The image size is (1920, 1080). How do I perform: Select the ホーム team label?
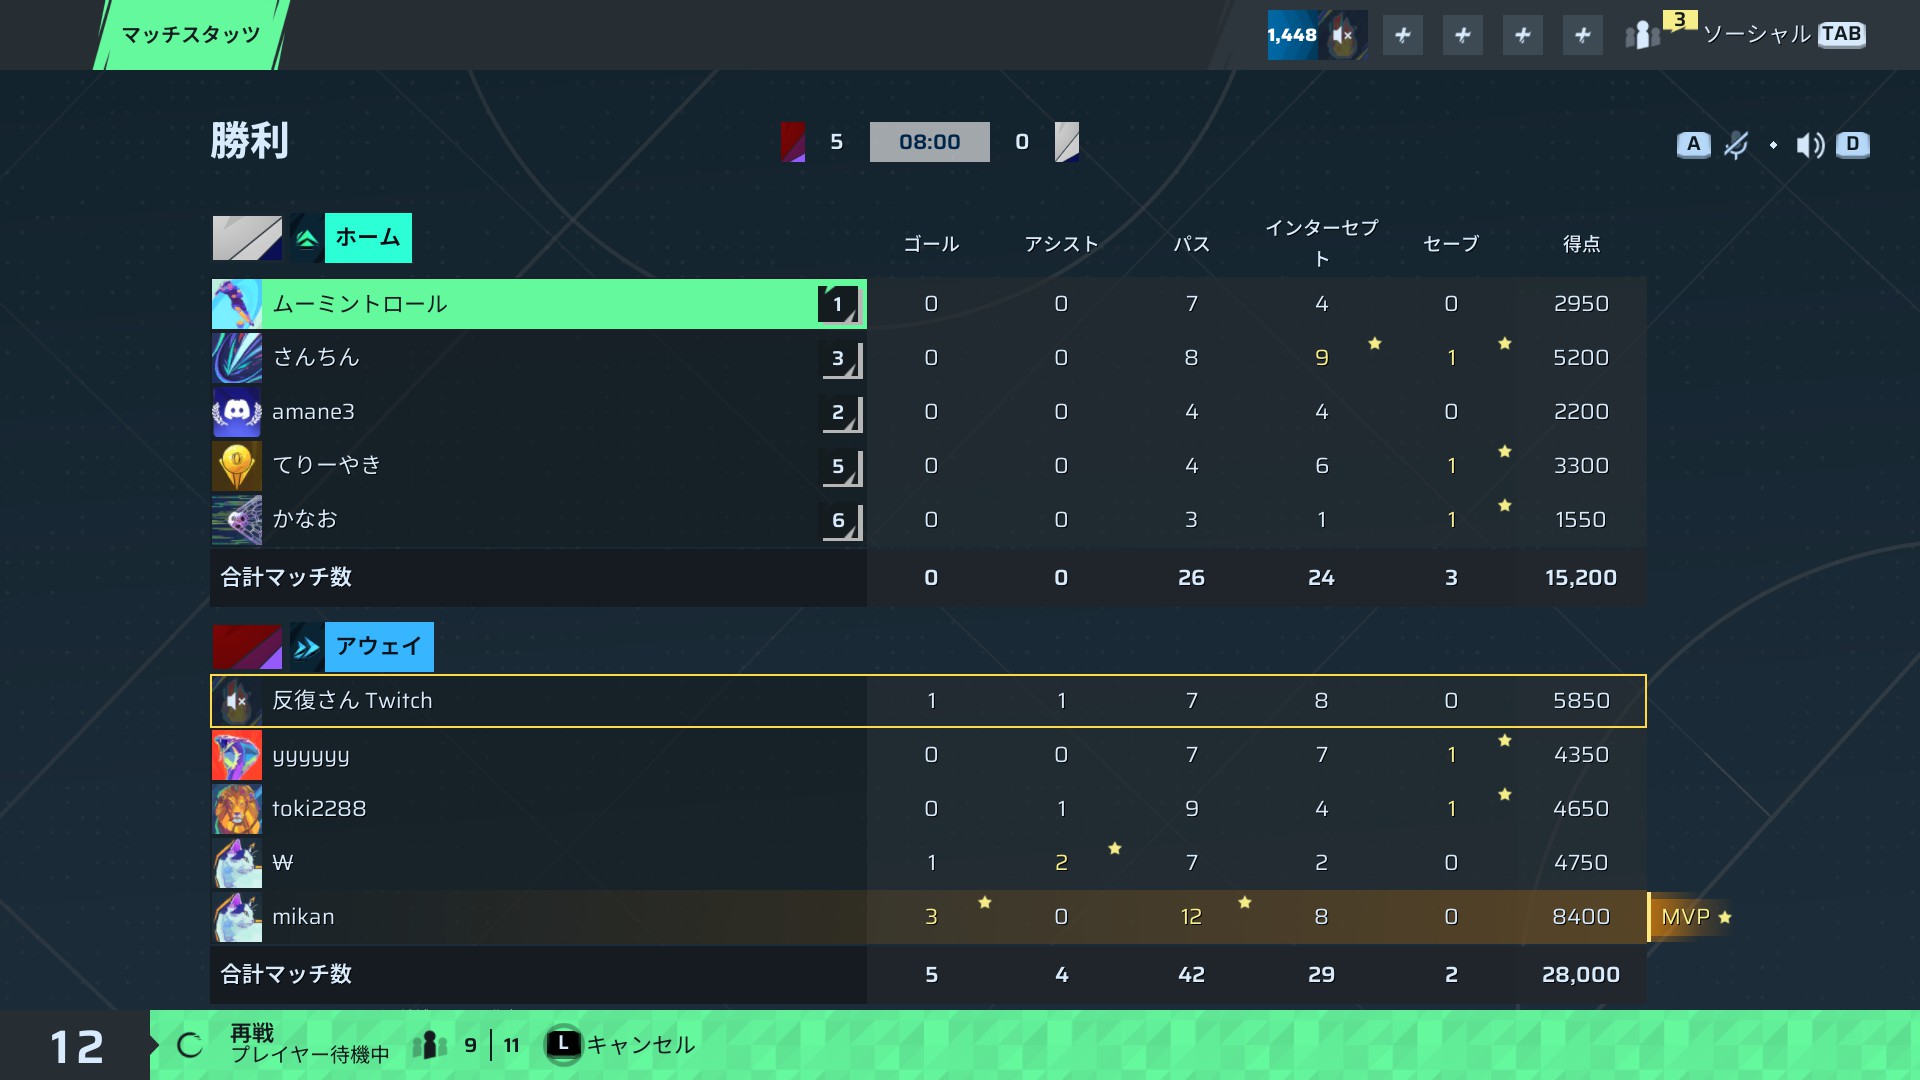[x=368, y=238]
